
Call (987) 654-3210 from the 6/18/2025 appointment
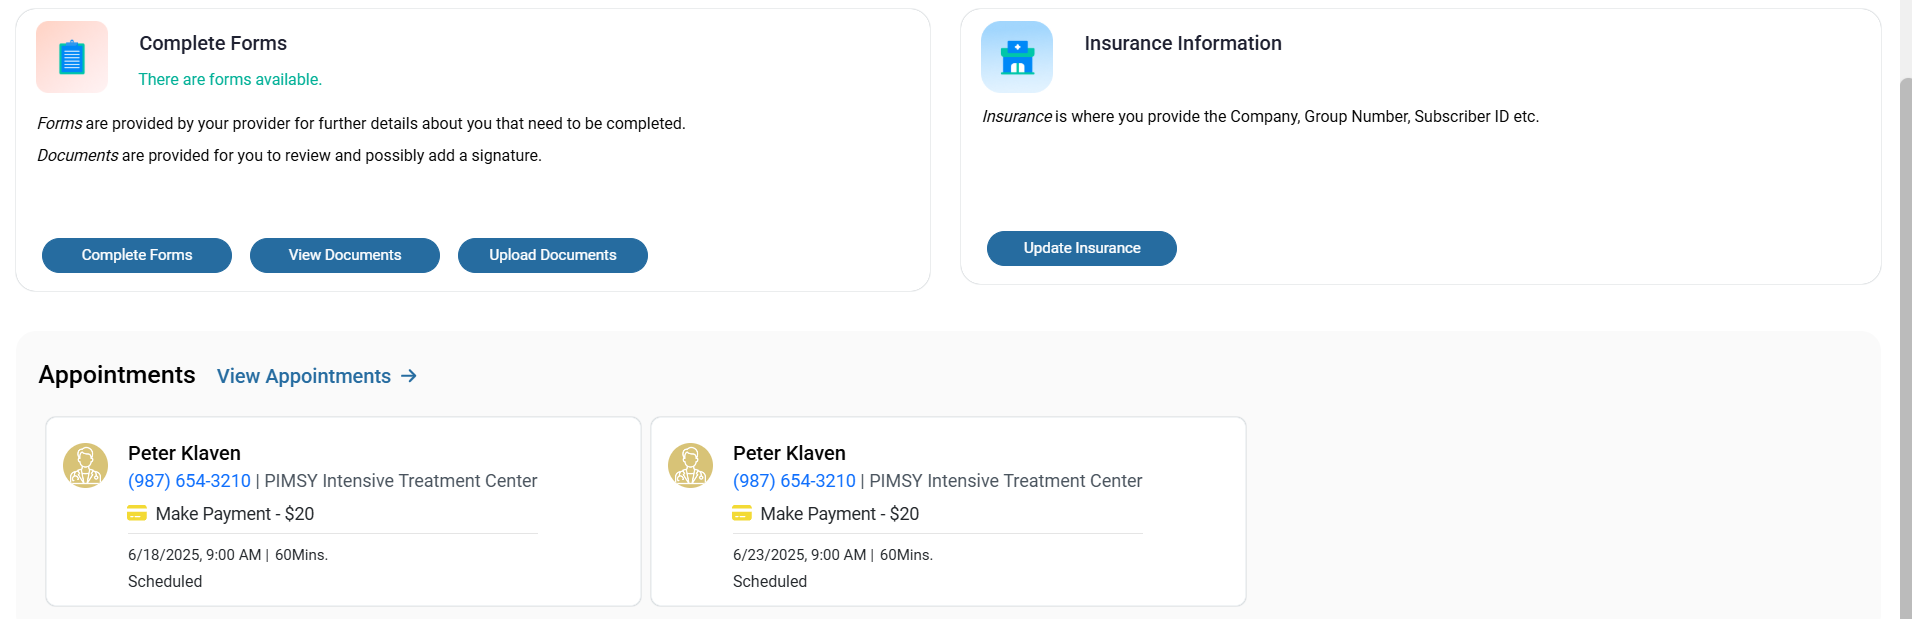[x=189, y=481]
